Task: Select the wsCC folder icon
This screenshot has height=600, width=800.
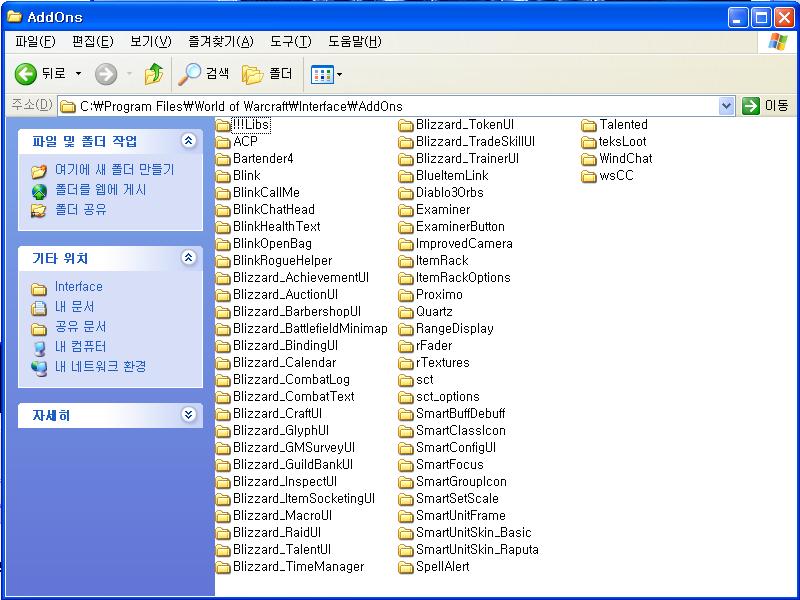Action: point(589,176)
